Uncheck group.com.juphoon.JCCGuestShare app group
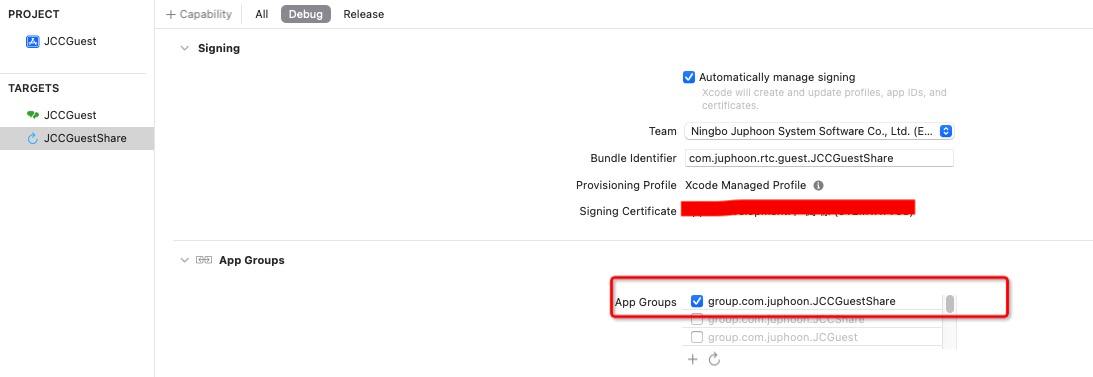The width and height of the screenshot is (1093, 377). pos(696,301)
